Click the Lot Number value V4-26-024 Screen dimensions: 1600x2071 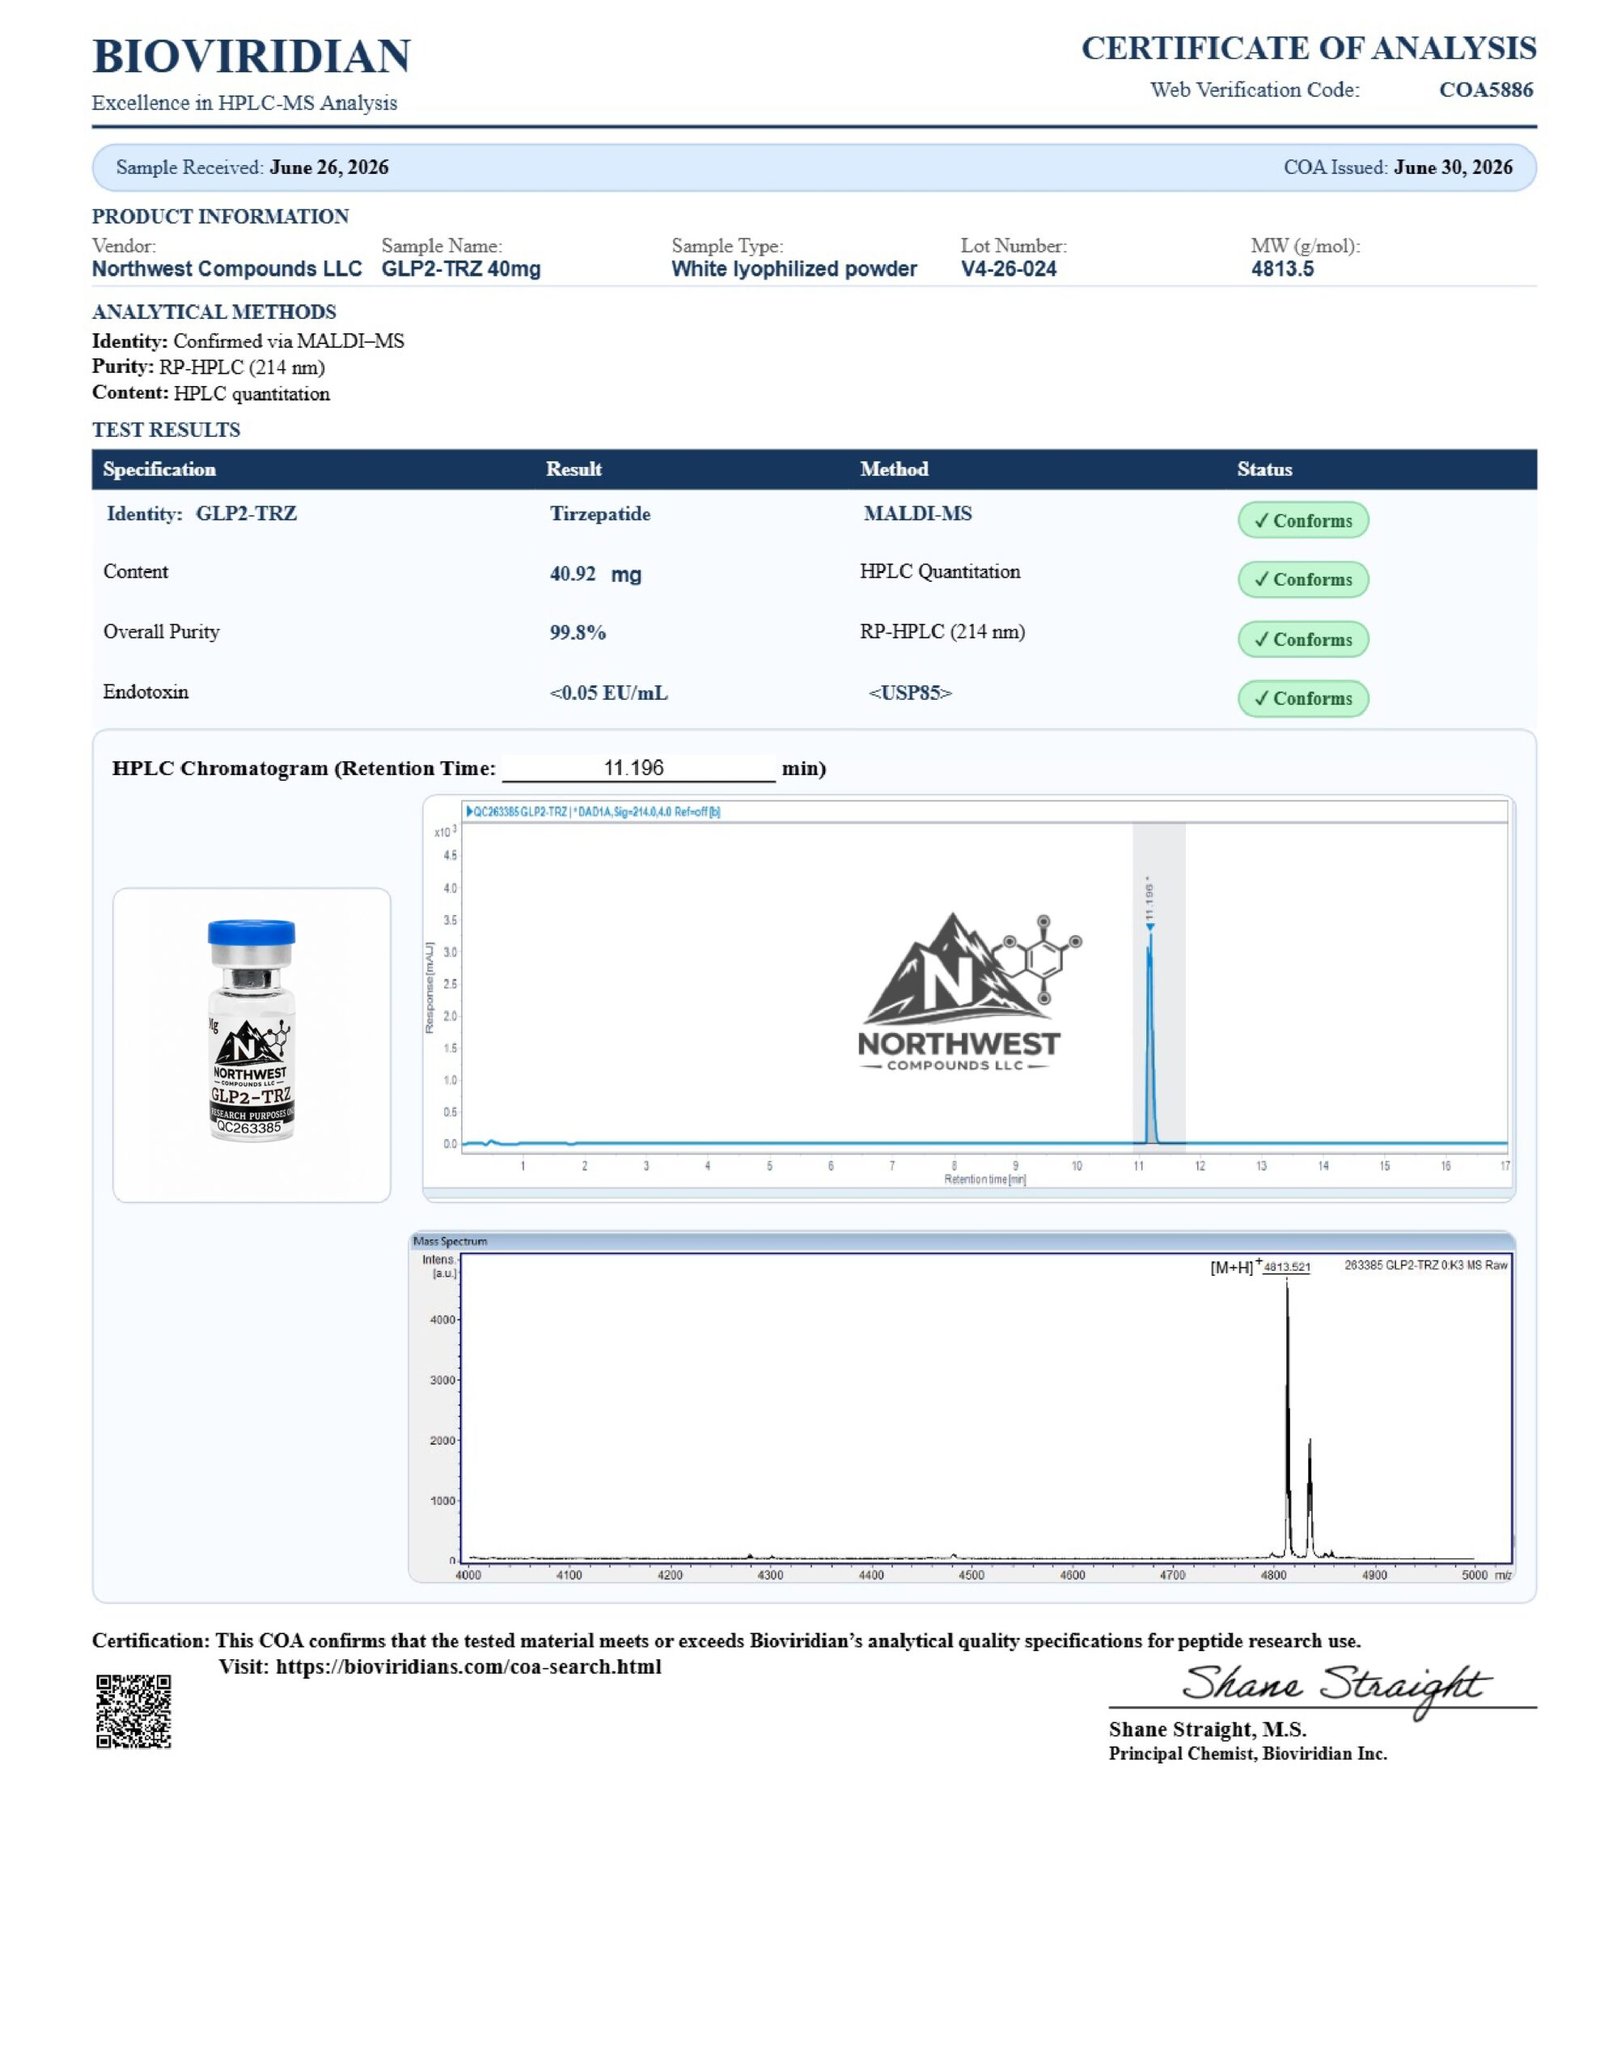(x=1008, y=269)
